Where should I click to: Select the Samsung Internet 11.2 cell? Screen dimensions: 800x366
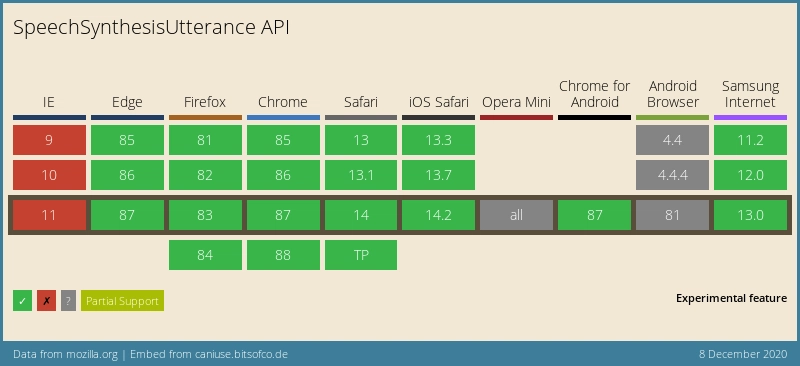[x=751, y=140]
